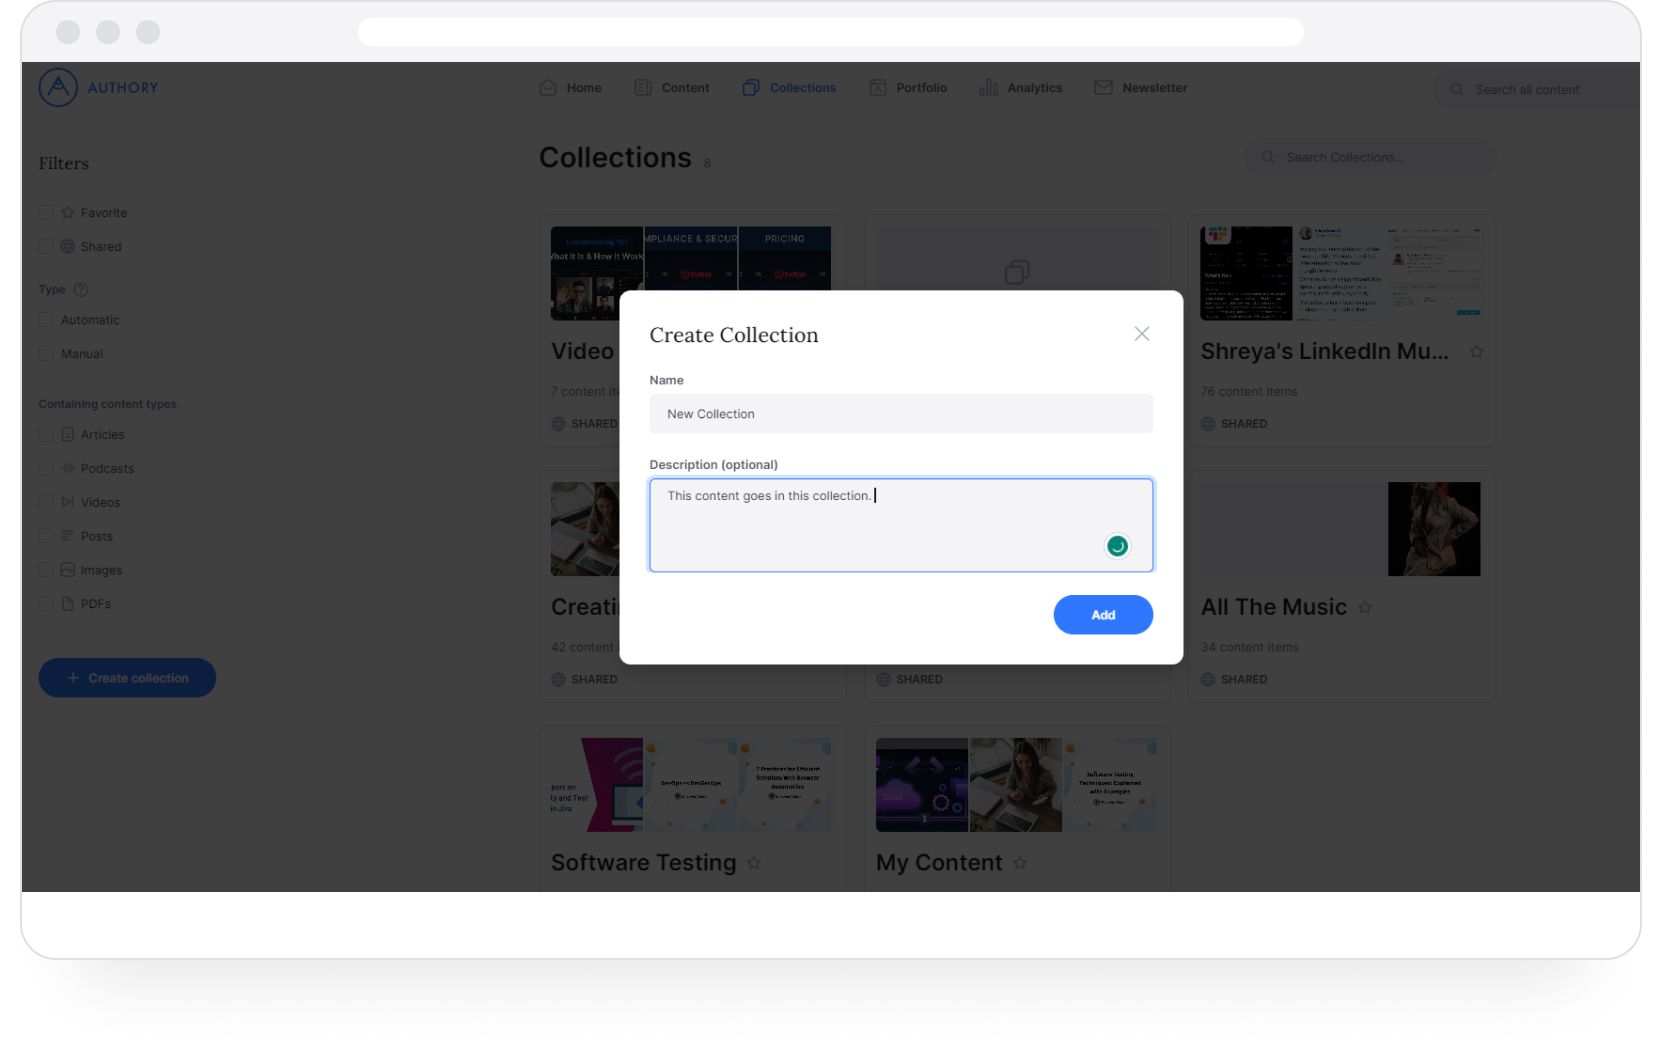Click the Collections nav stack icon
1662x1060 pixels.
pyautogui.click(x=751, y=88)
